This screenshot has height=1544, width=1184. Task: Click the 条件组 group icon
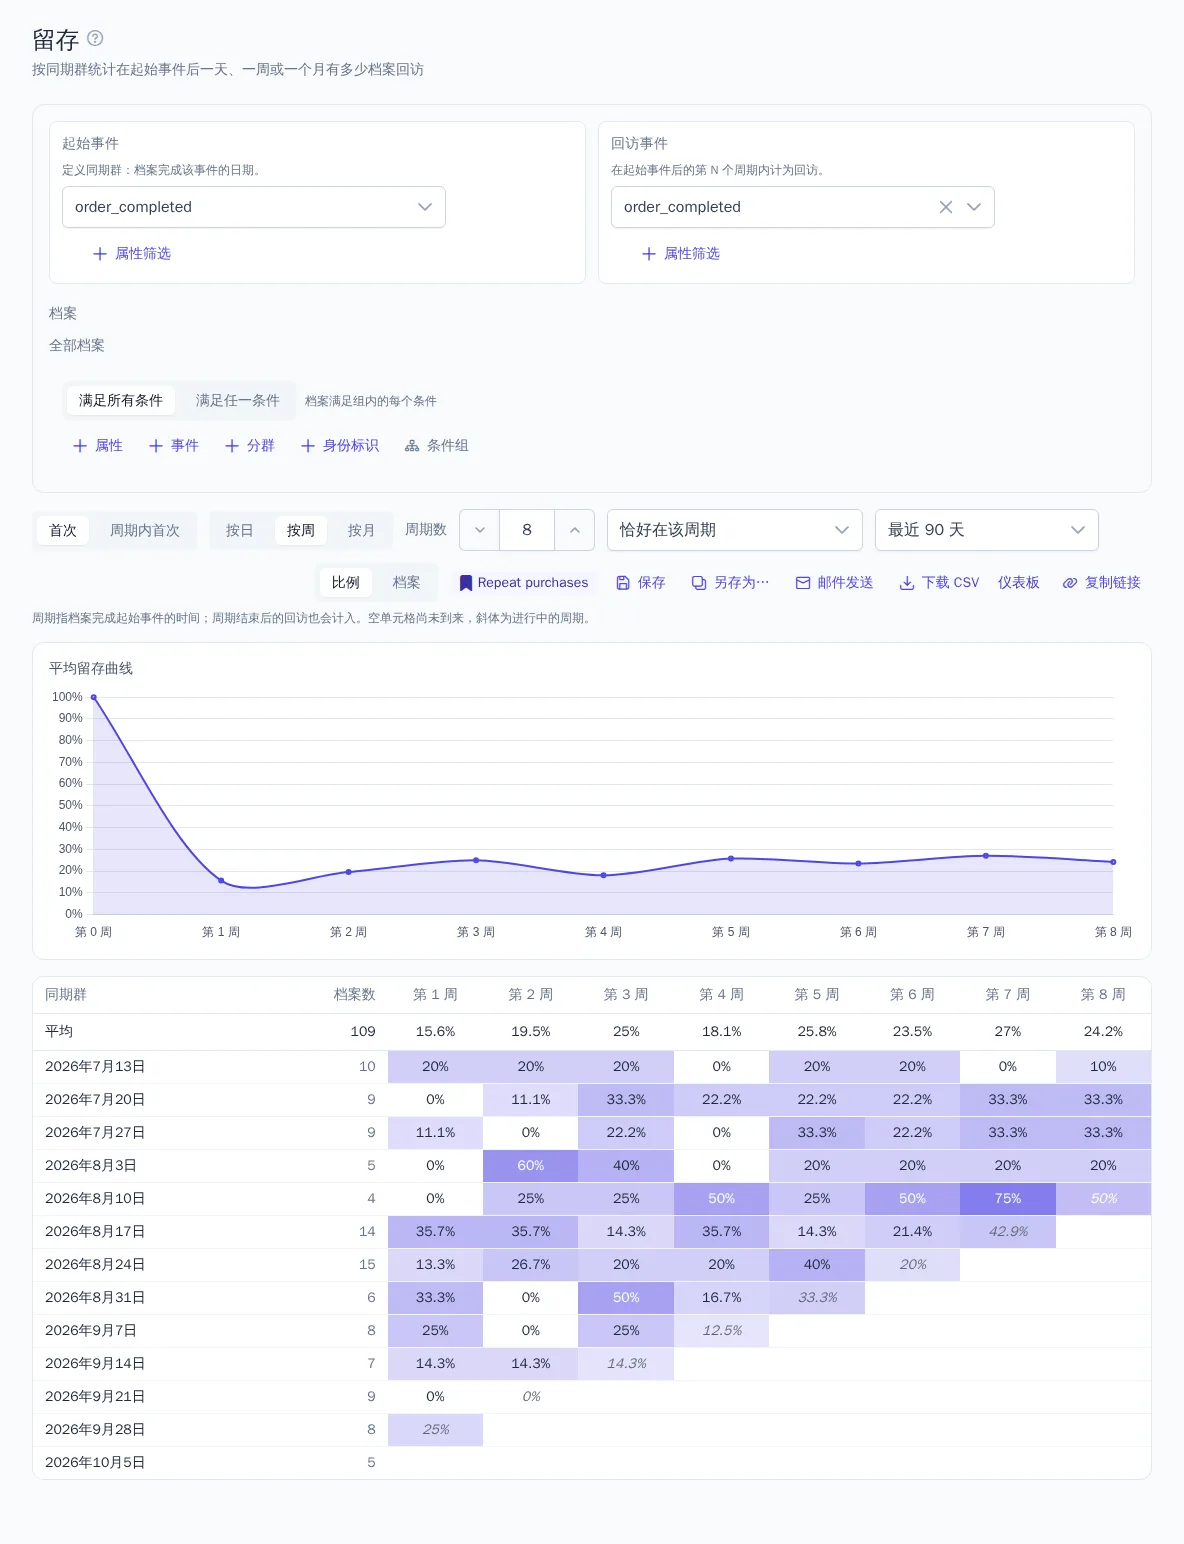pyautogui.click(x=412, y=446)
